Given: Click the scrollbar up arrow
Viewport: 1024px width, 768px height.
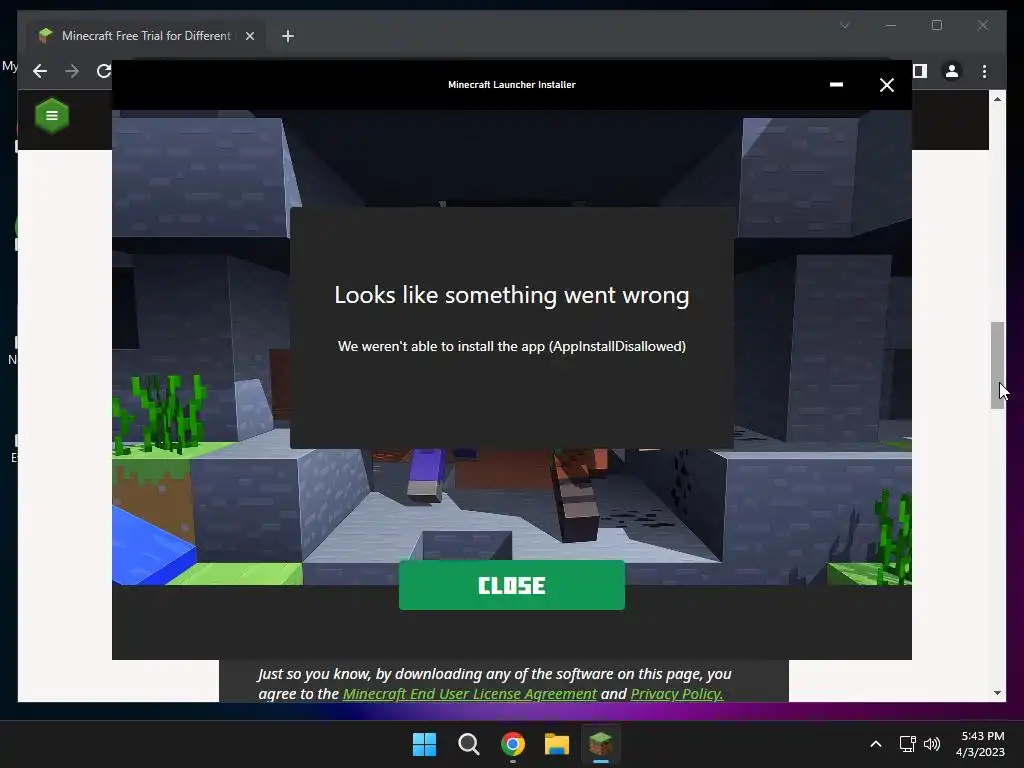Looking at the screenshot, I should pos(997,99).
